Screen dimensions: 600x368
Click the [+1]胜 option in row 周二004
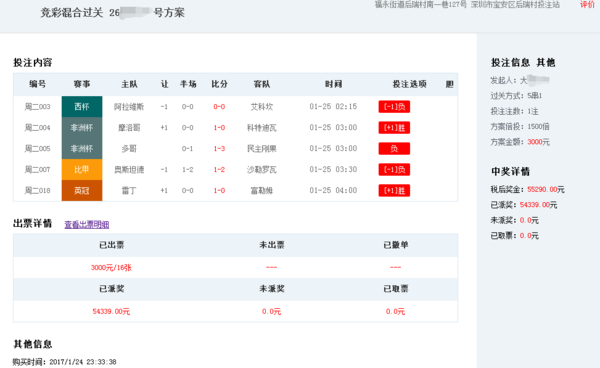[x=394, y=128]
